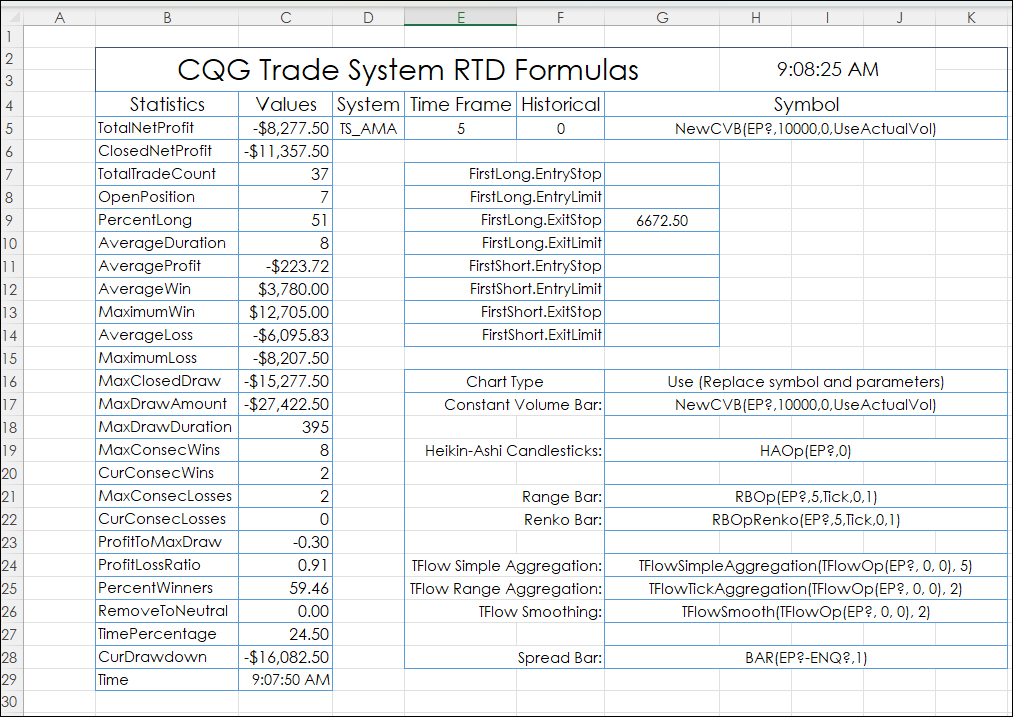
Task: Click the Statistics header cell
Action: (x=167, y=104)
